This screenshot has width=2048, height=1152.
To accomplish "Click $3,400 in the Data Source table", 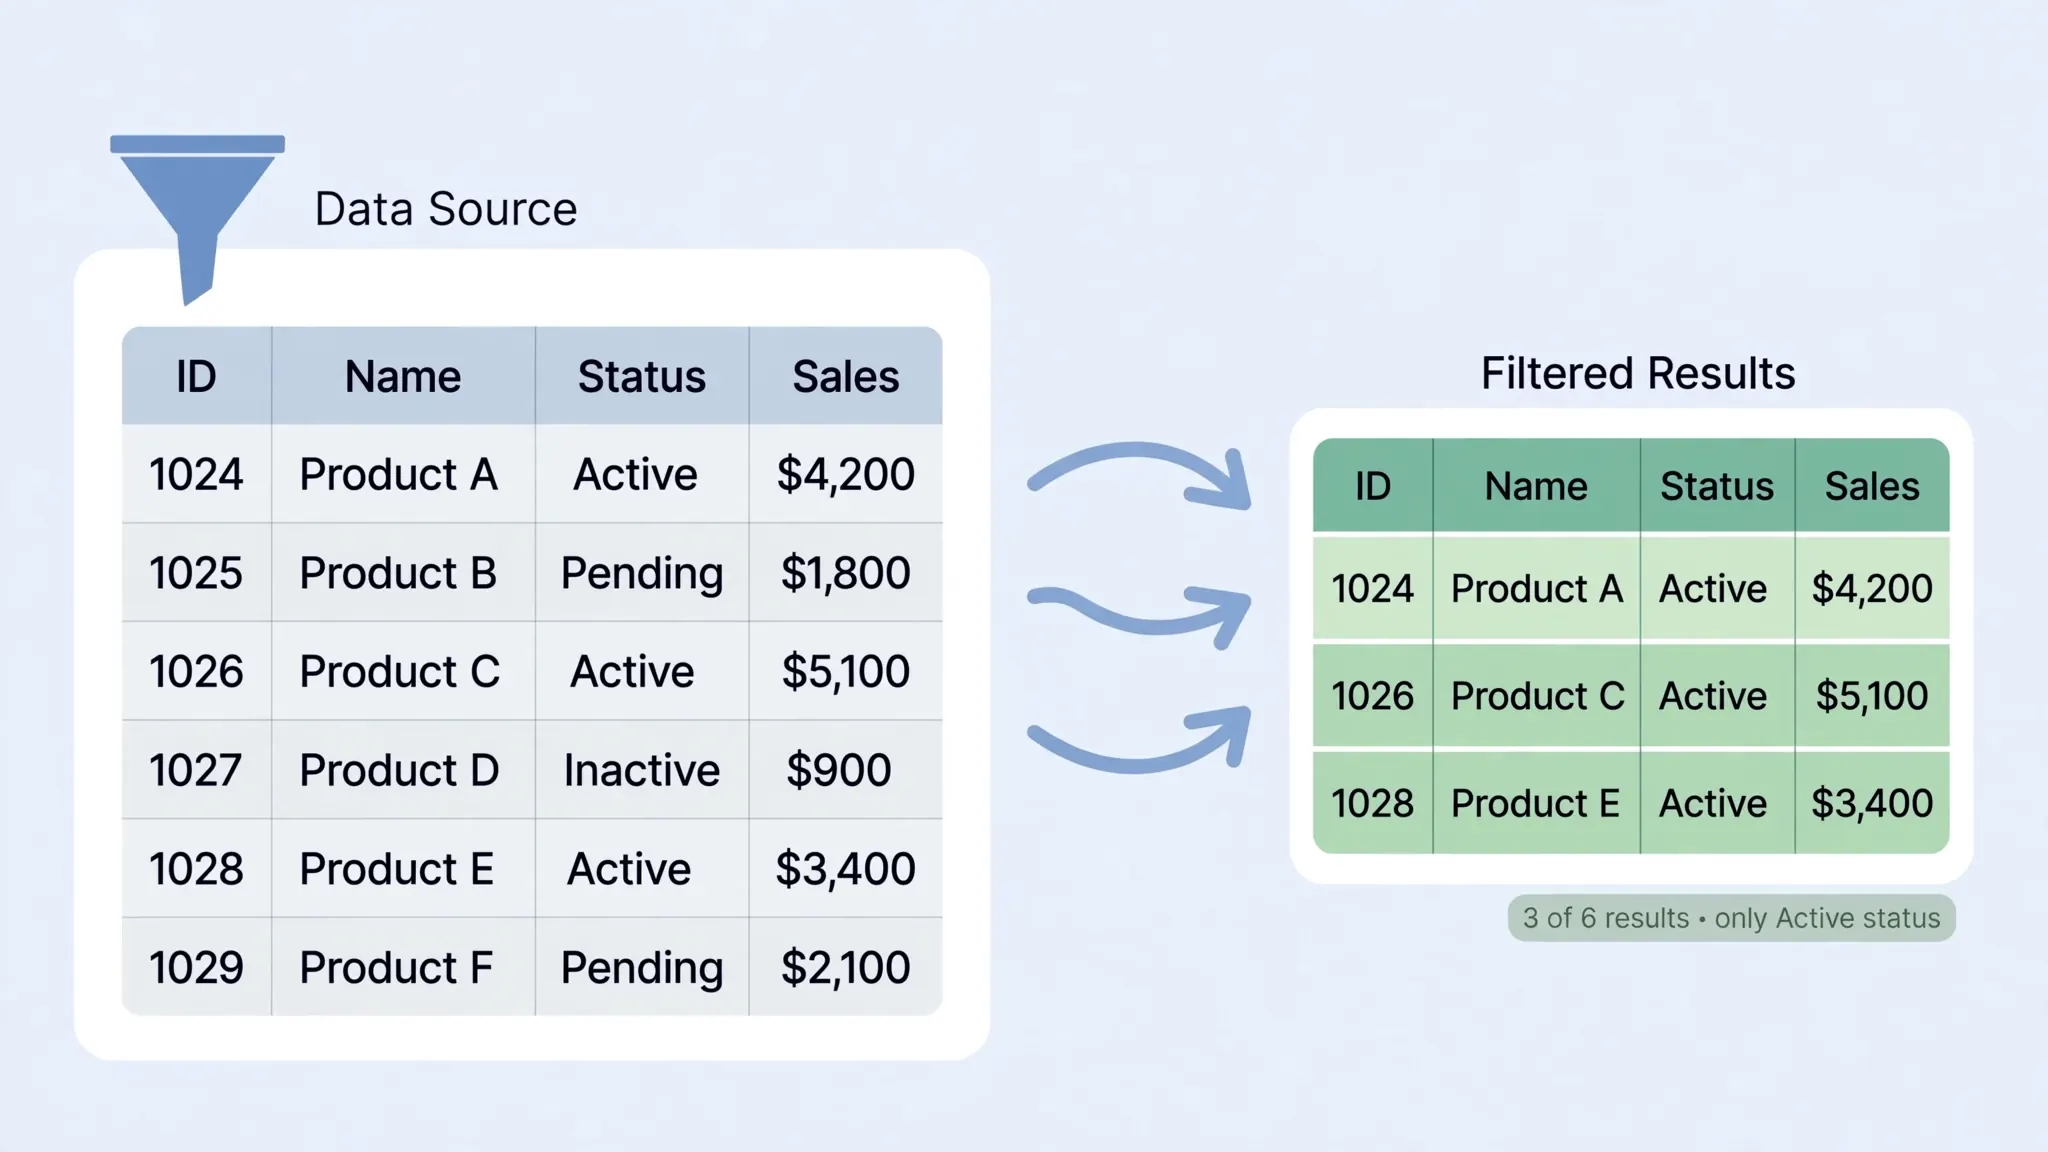I will pos(846,869).
